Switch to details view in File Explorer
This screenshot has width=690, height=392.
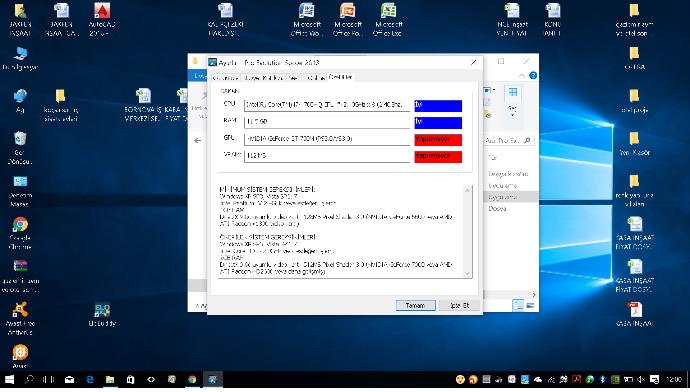(518, 305)
